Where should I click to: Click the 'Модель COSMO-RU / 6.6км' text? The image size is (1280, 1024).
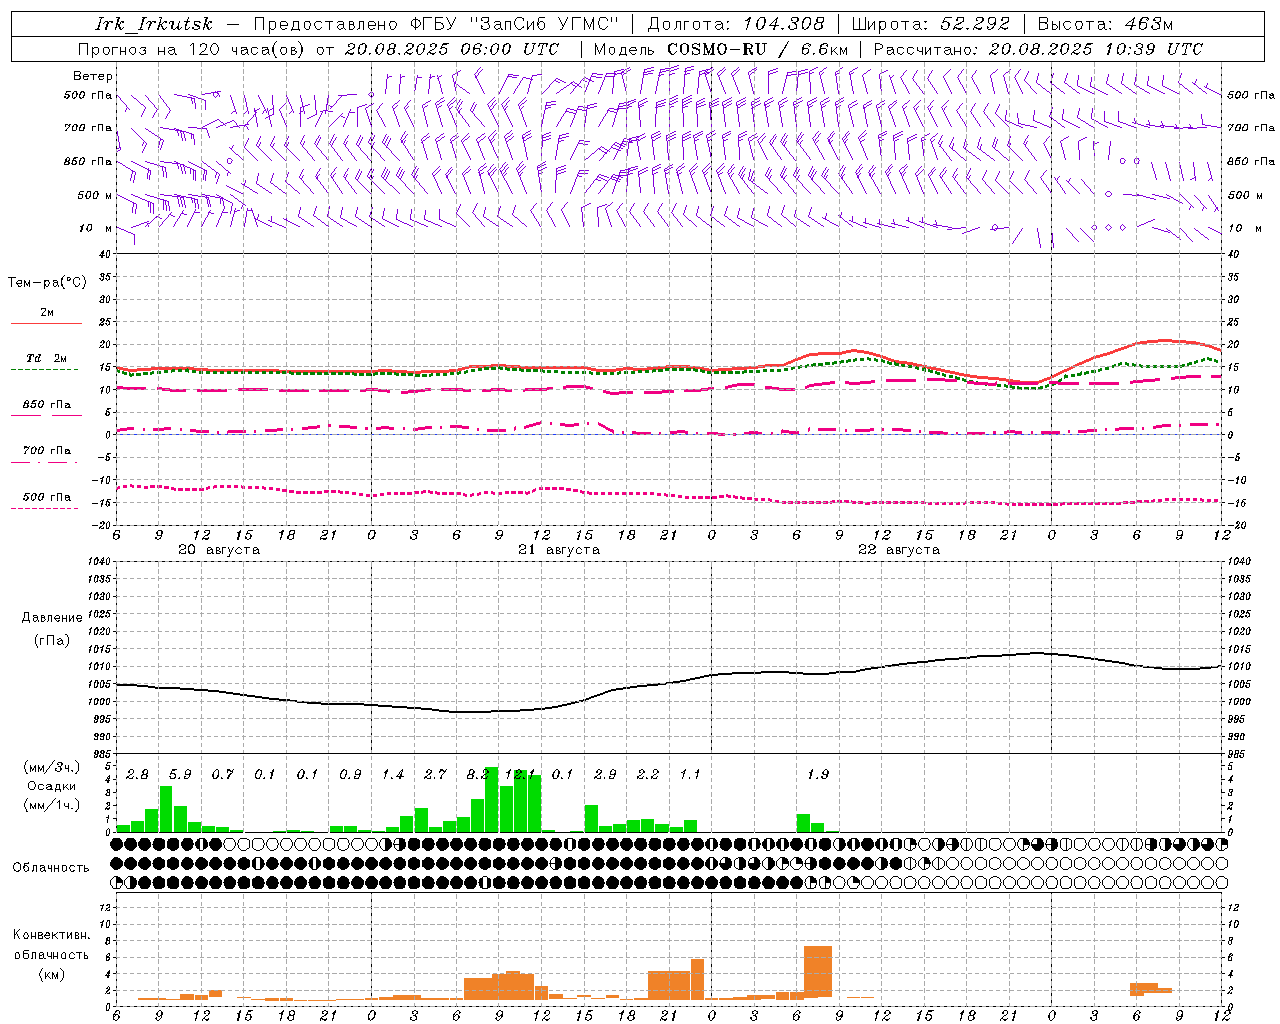pos(721,49)
